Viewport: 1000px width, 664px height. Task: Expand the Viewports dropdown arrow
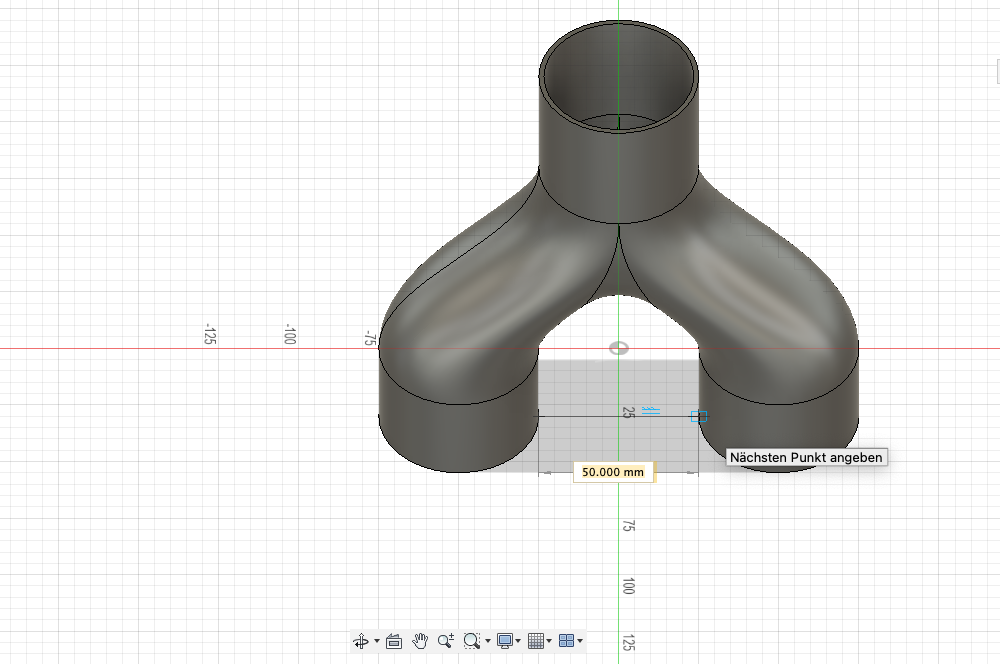[580, 641]
